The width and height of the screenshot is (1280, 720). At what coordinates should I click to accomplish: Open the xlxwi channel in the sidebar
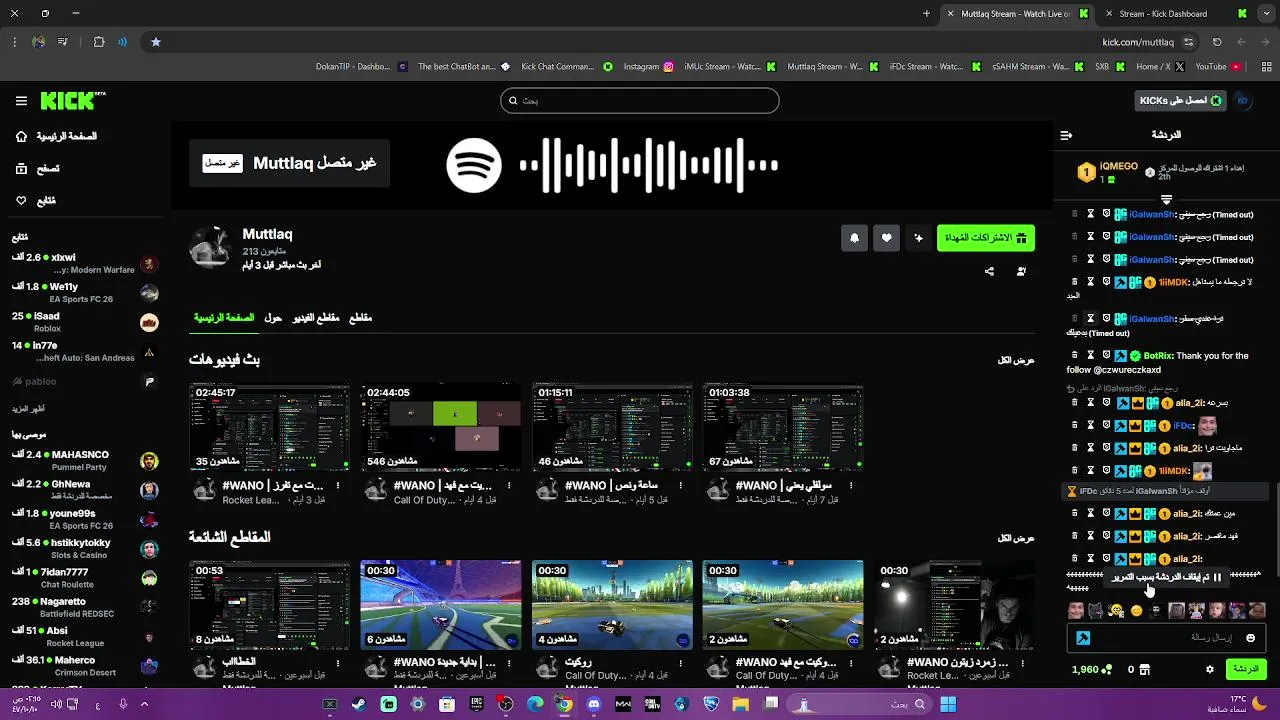[x=85, y=264]
